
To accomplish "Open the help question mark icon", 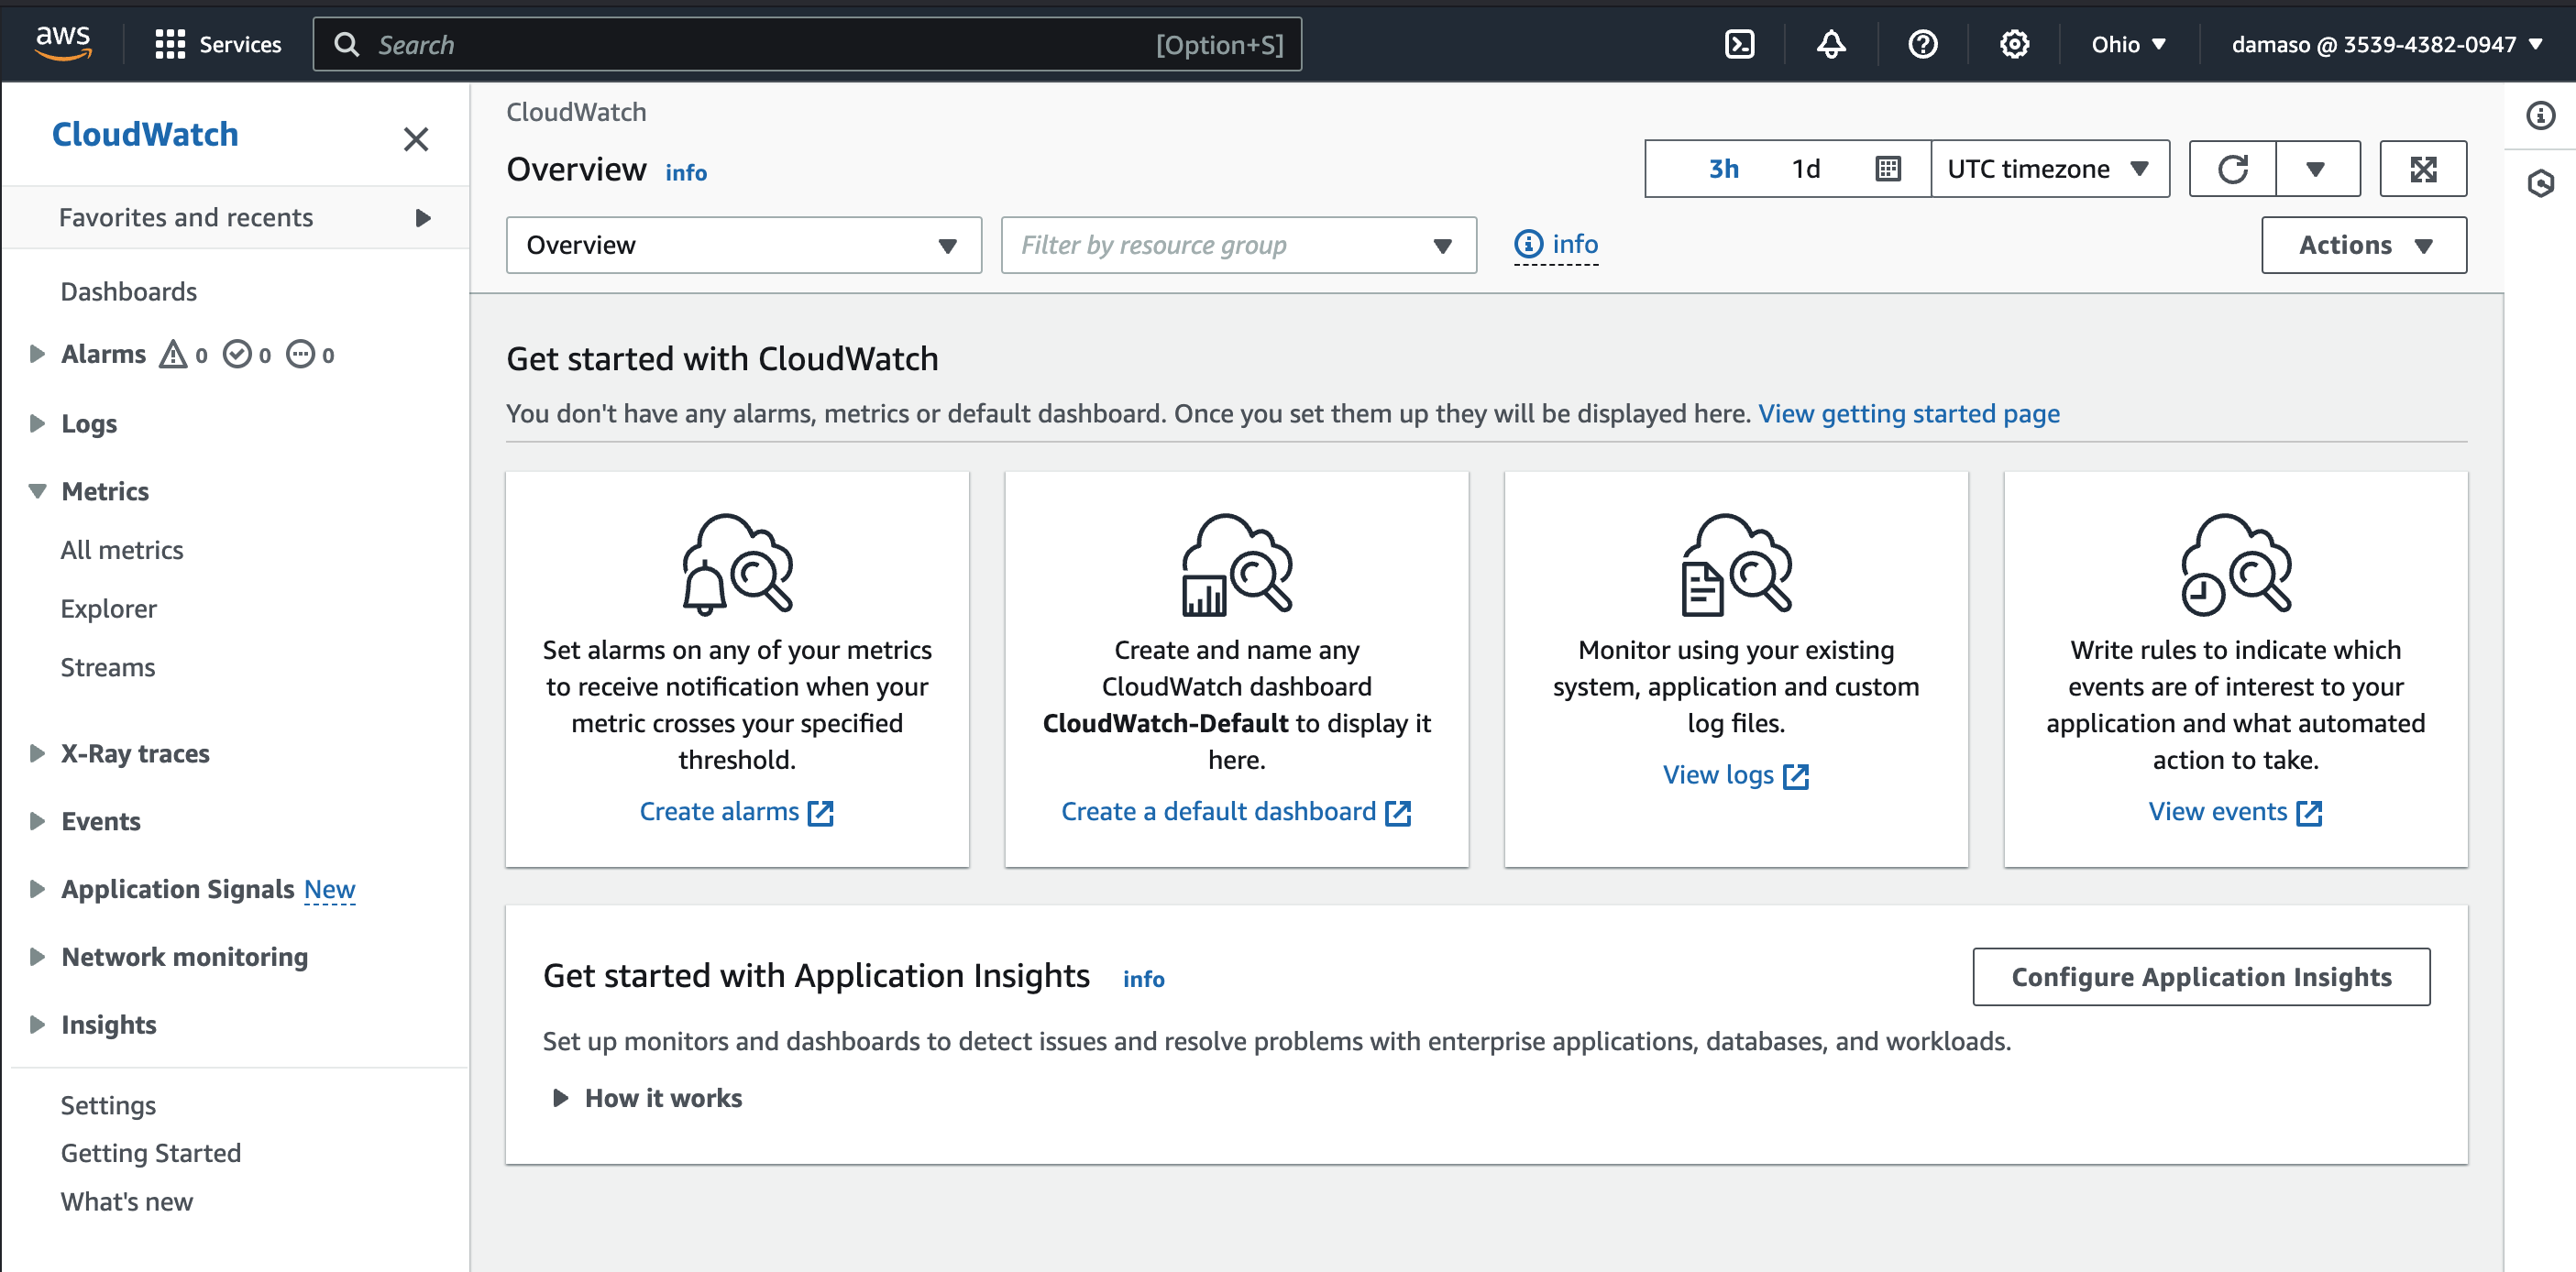I will point(1922,44).
